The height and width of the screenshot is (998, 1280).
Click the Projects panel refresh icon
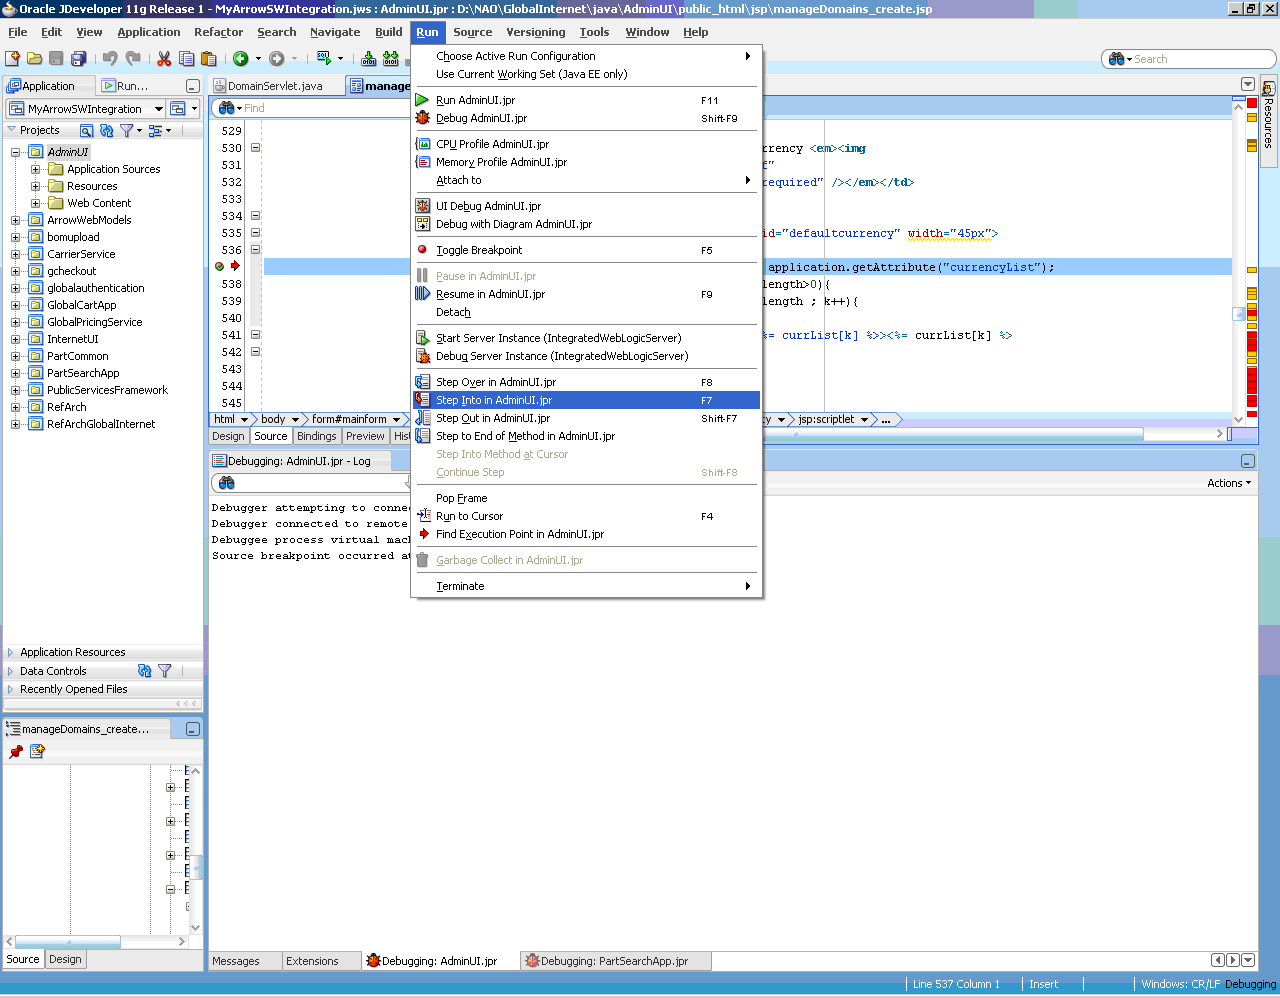pos(106,130)
